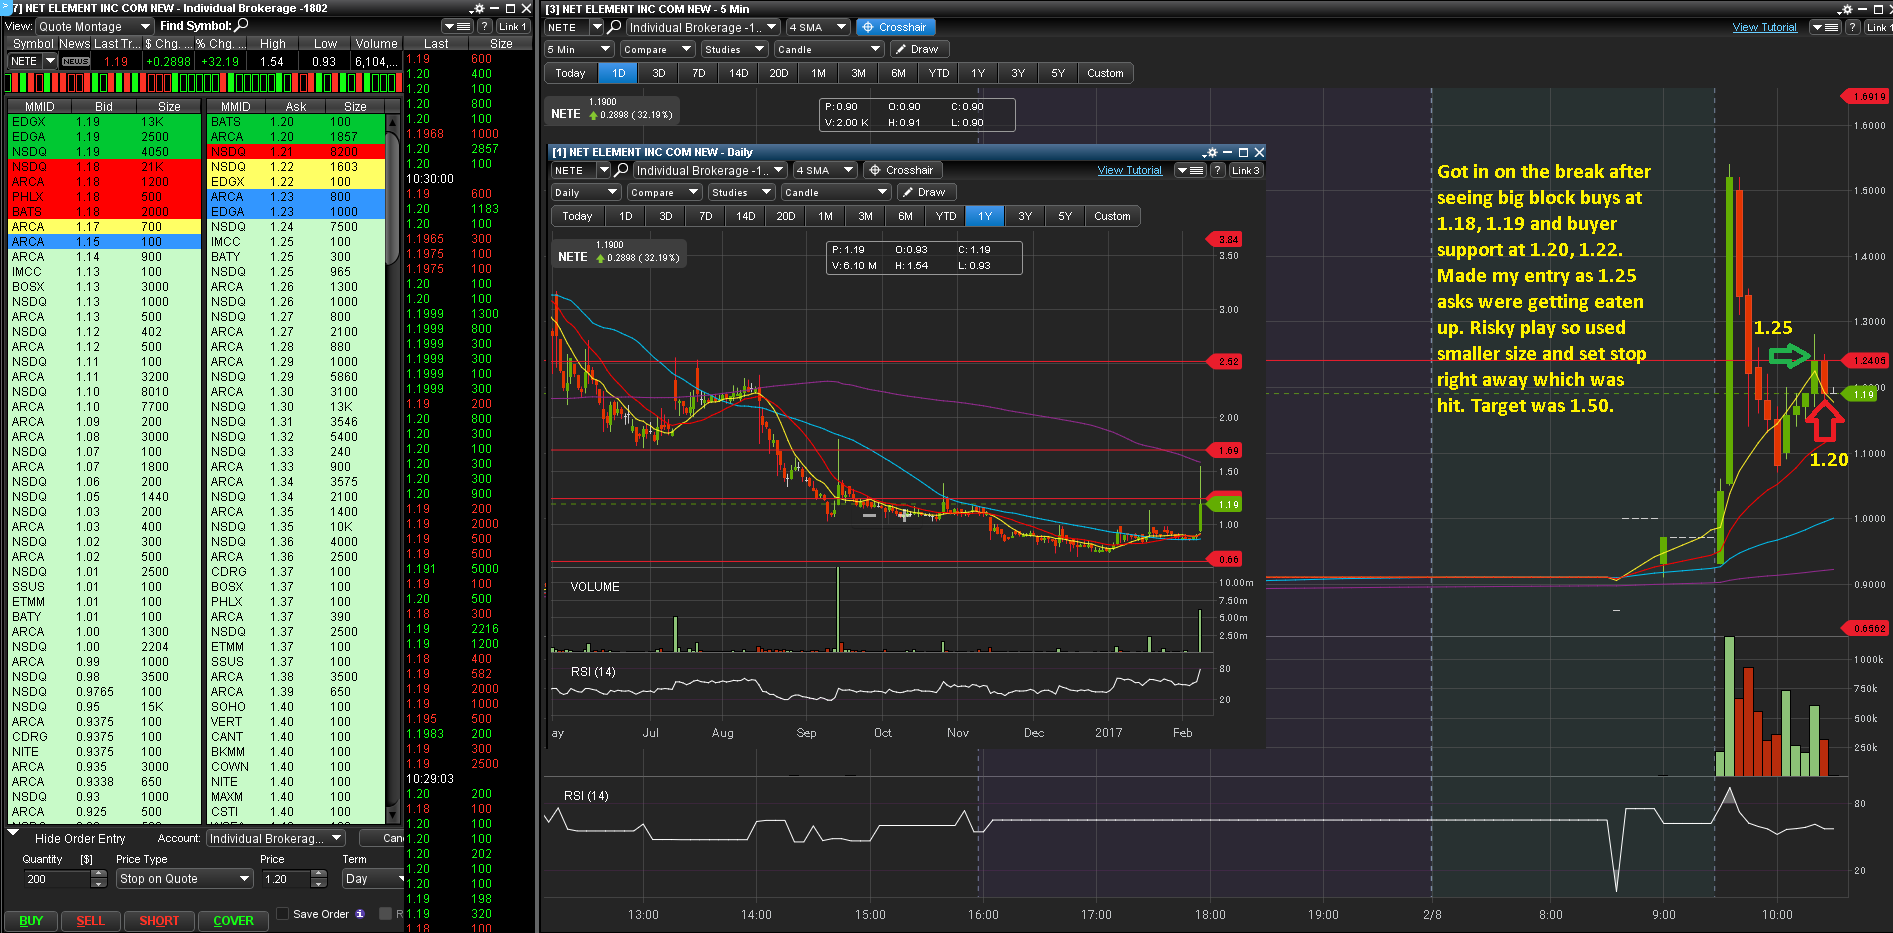1893x933 pixels.
Task: Open the help question mark in the Daily chart
Action: pyautogui.click(x=1217, y=170)
